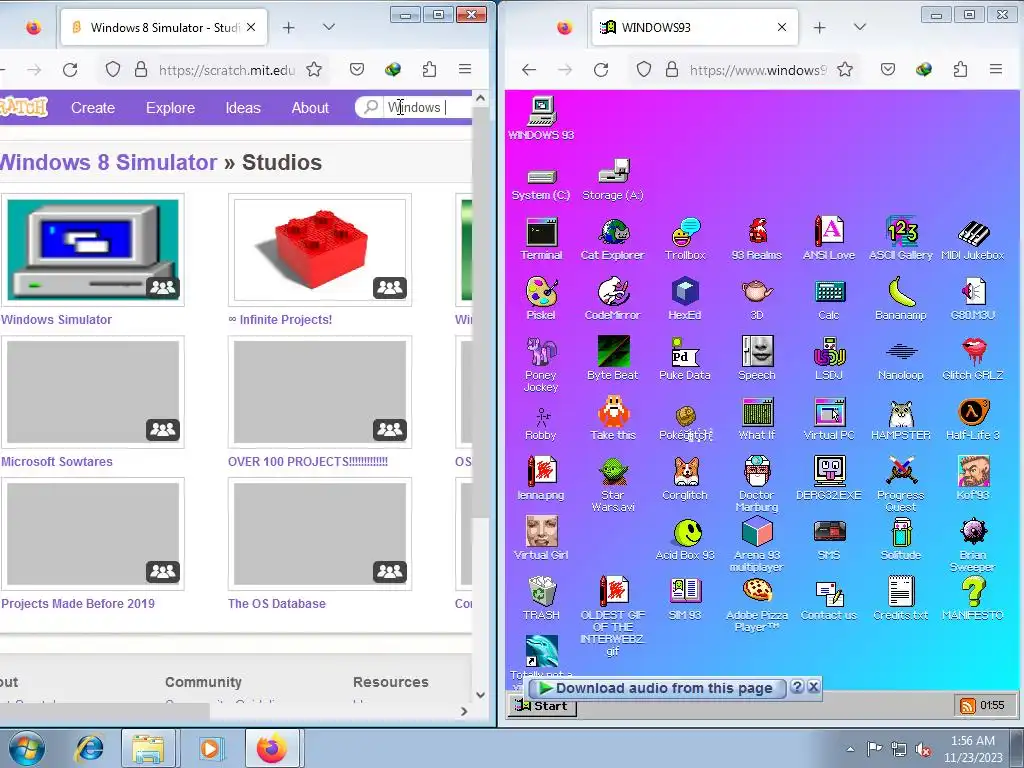Open MANIFESTO question mark icon
1024x768 pixels.
972,598
